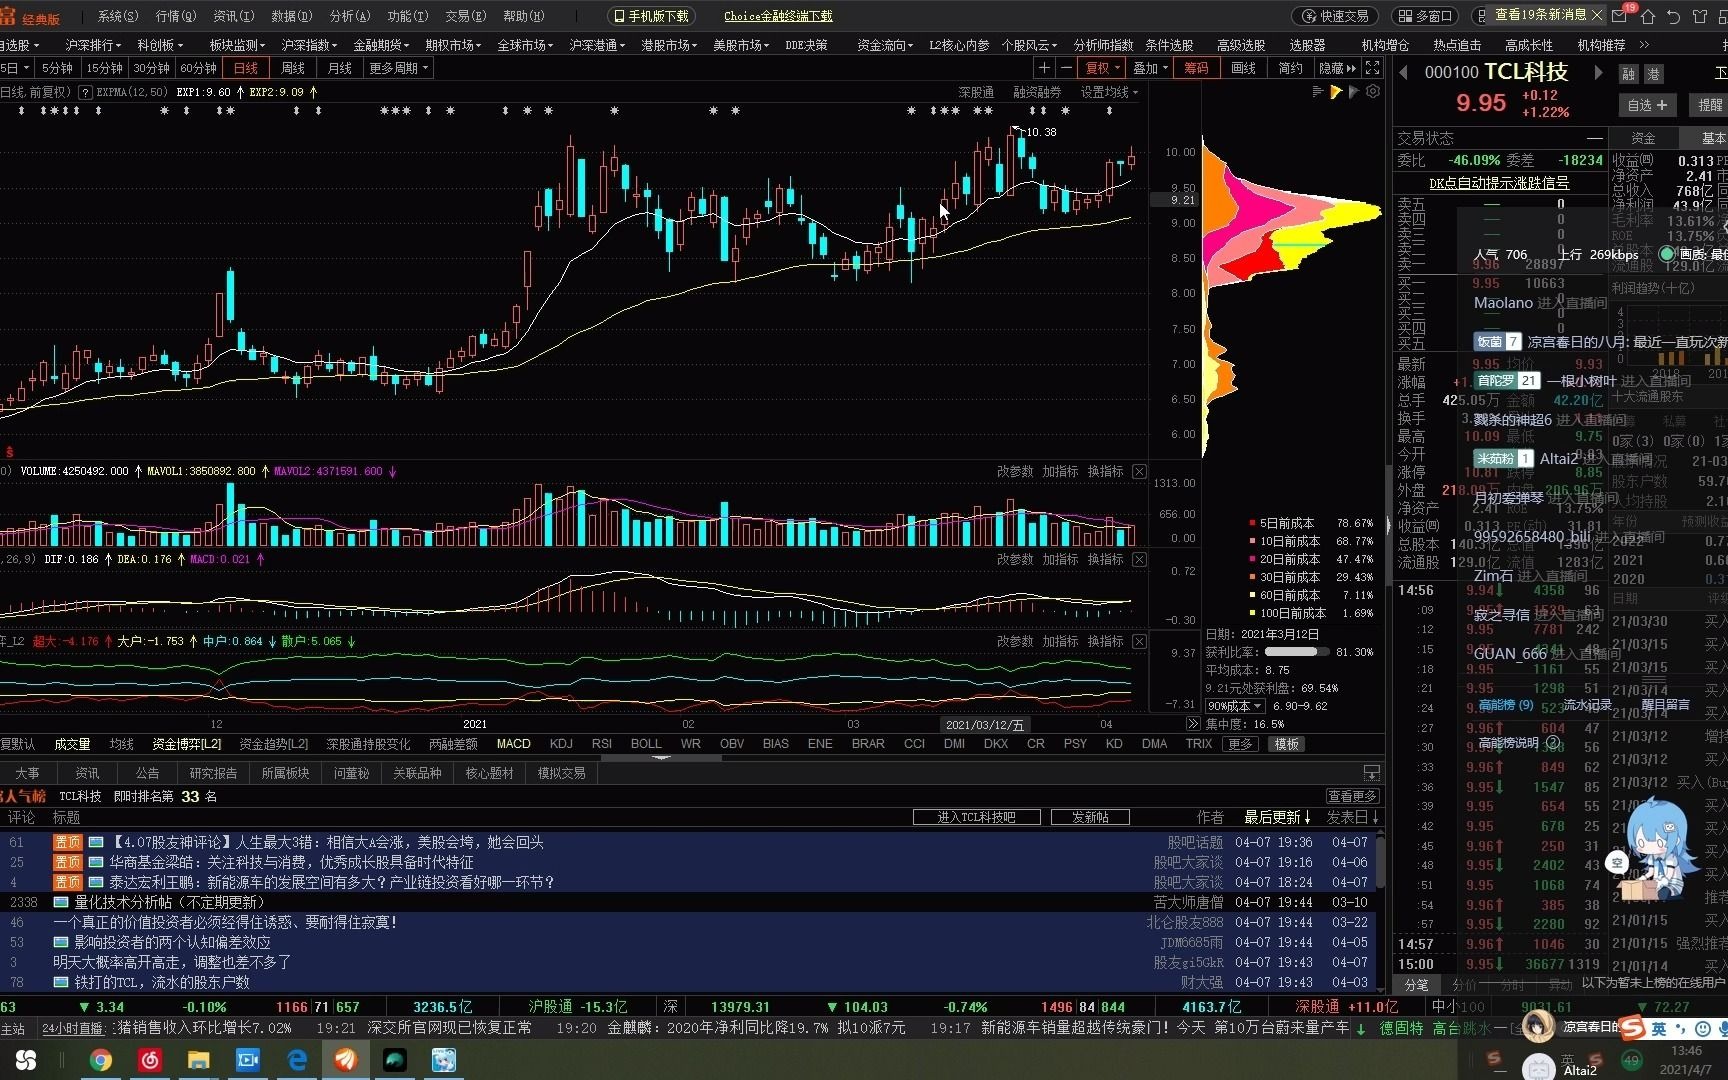Open the skin shirt icon
Viewport: 1728px width, 1080px height.
click(1700, 16)
